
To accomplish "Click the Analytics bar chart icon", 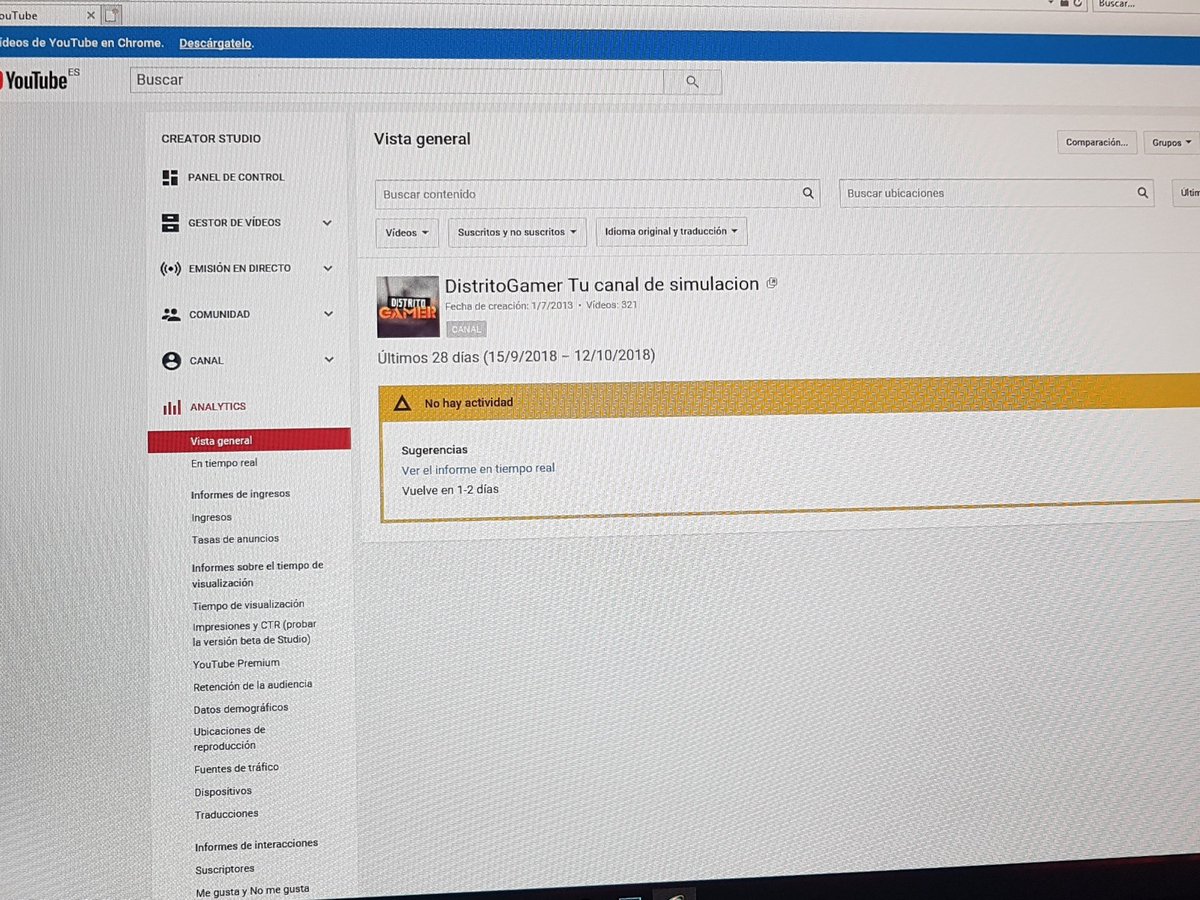I will click(x=172, y=407).
